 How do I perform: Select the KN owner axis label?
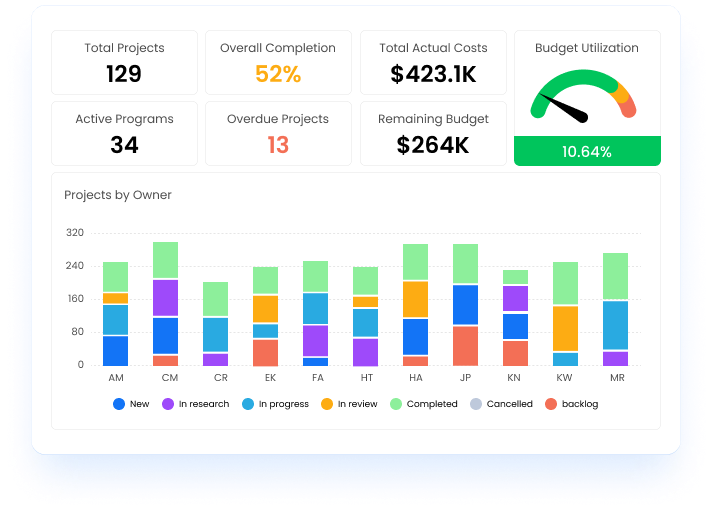pyautogui.click(x=514, y=378)
